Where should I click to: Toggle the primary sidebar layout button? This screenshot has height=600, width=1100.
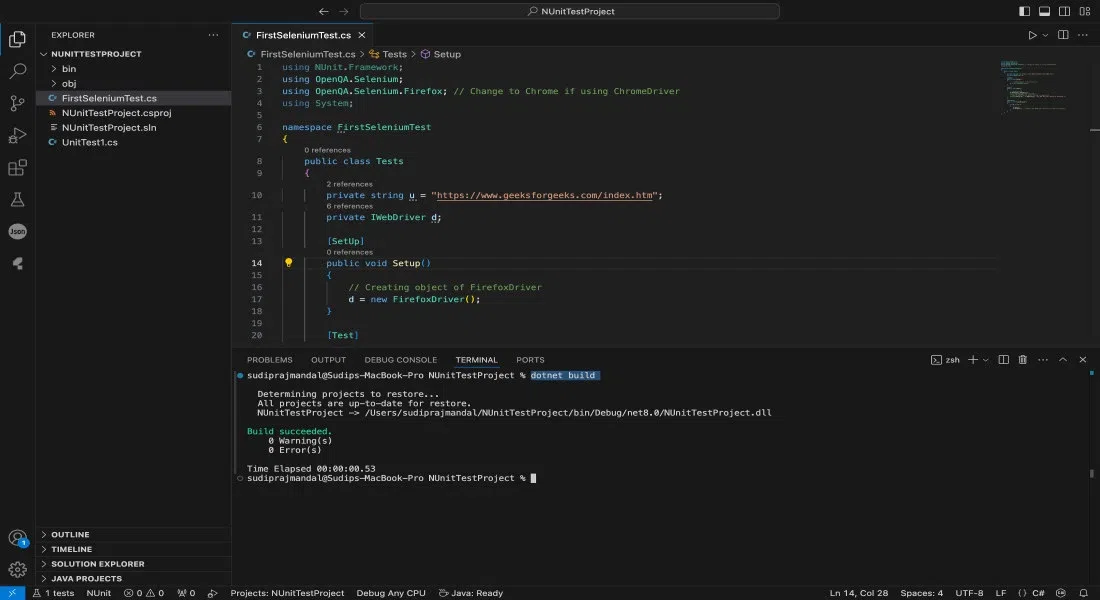tap(1023, 11)
